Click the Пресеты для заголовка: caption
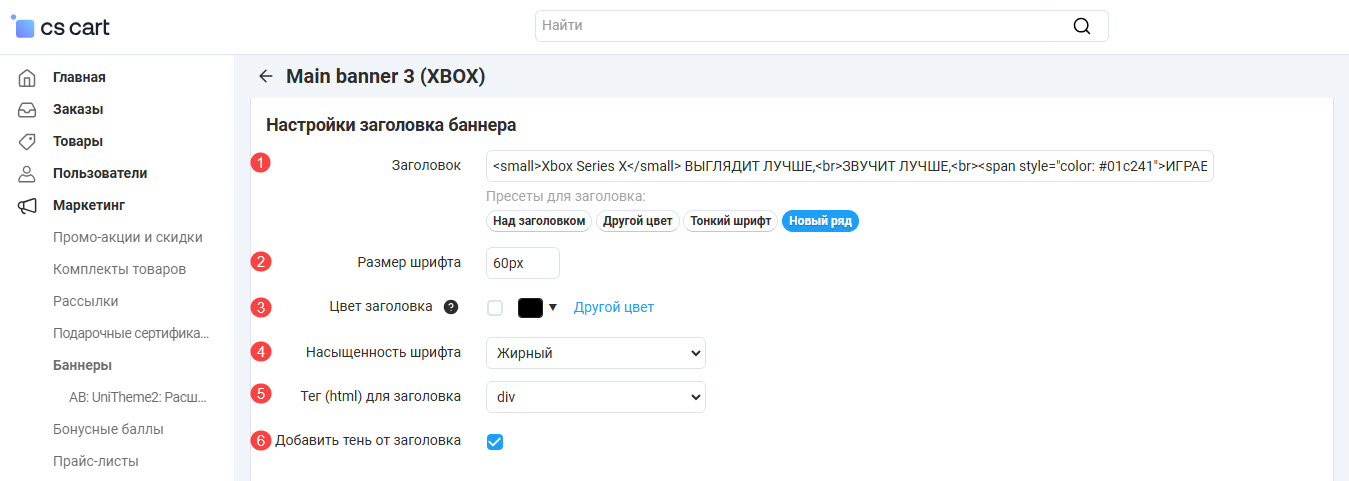The width and height of the screenshot is (1349, 481). pyautogui.click(x=566, y=195)
